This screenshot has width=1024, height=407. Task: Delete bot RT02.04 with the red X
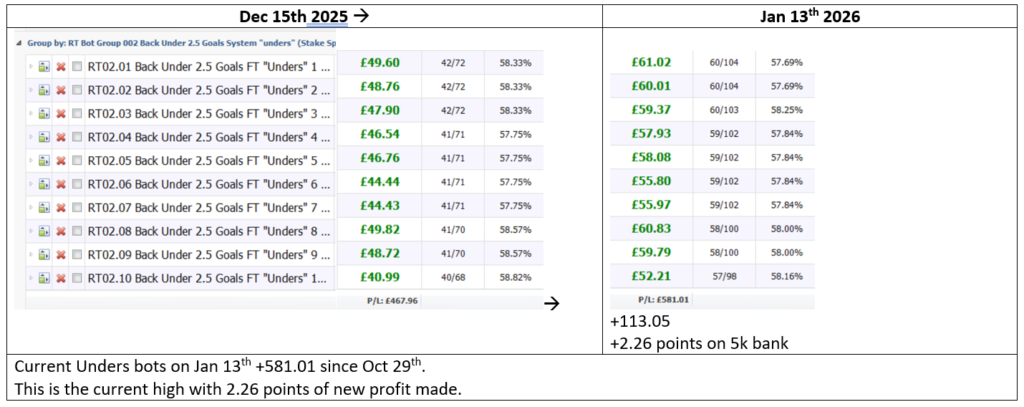click(61, 136)
